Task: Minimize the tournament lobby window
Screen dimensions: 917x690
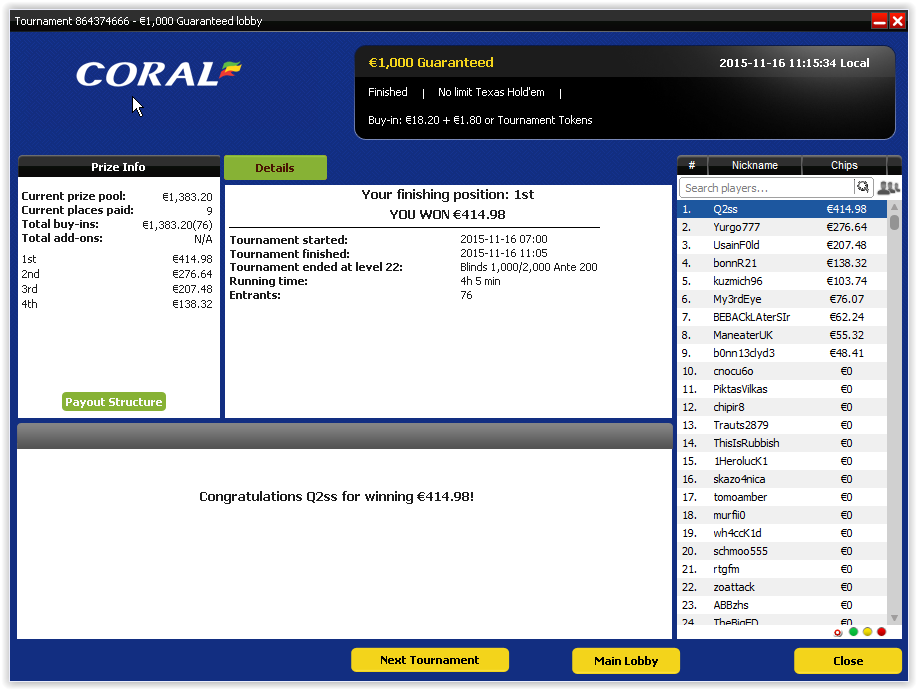Action: coord(879,21)
